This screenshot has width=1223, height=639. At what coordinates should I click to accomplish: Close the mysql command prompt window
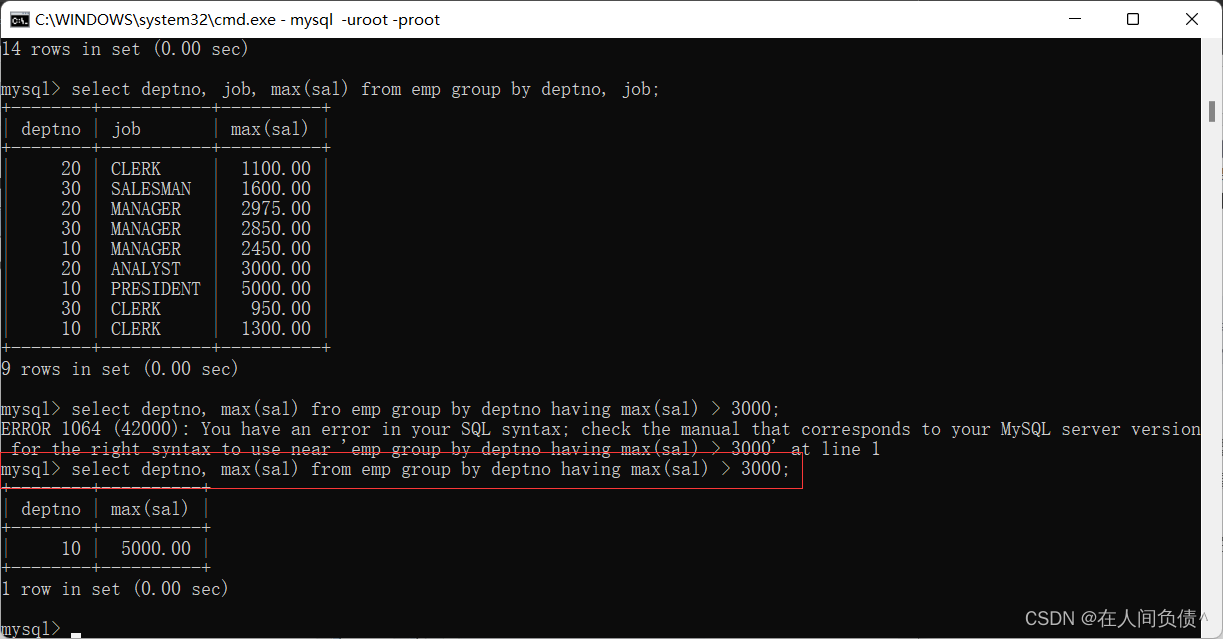coord(1191,19)
